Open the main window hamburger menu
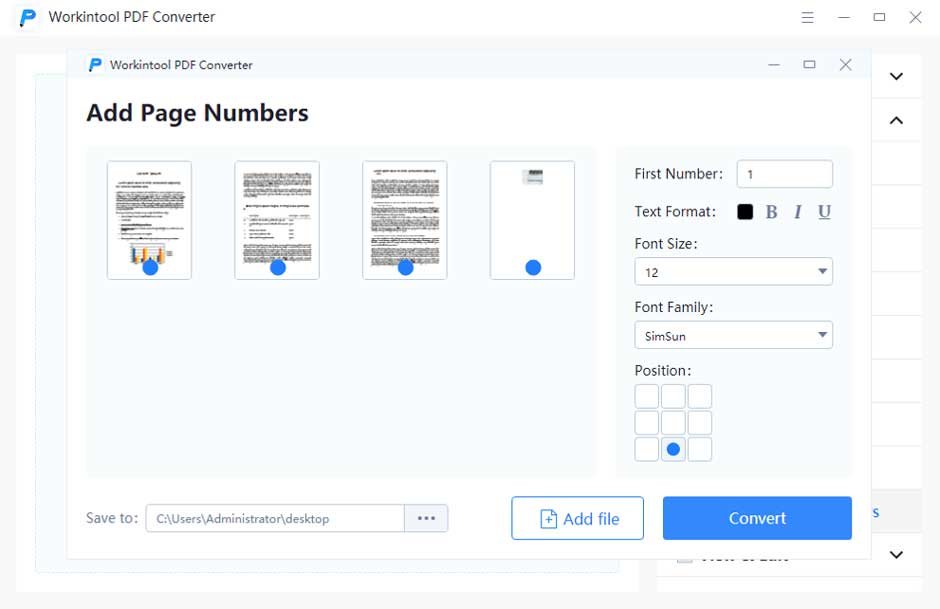The image size is (940, 609). pyautogui.click(x=808, y=17)
